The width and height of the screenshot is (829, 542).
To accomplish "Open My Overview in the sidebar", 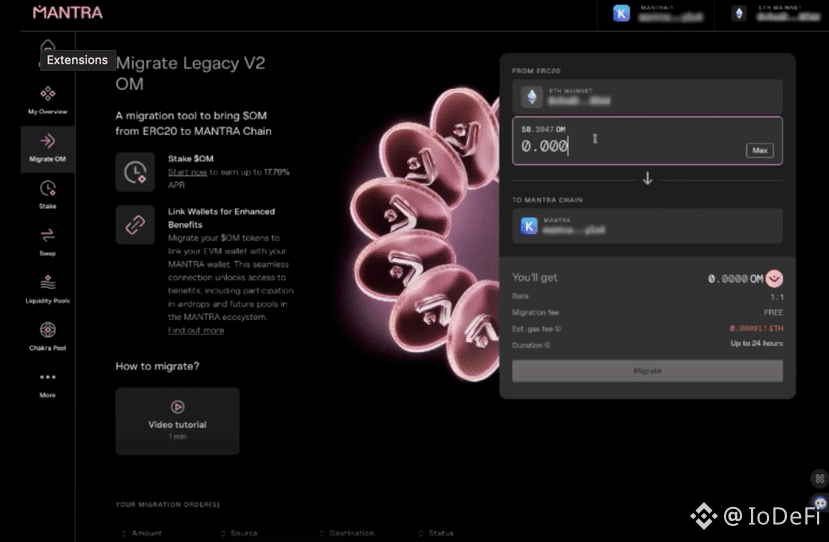I will coord(47,98).
